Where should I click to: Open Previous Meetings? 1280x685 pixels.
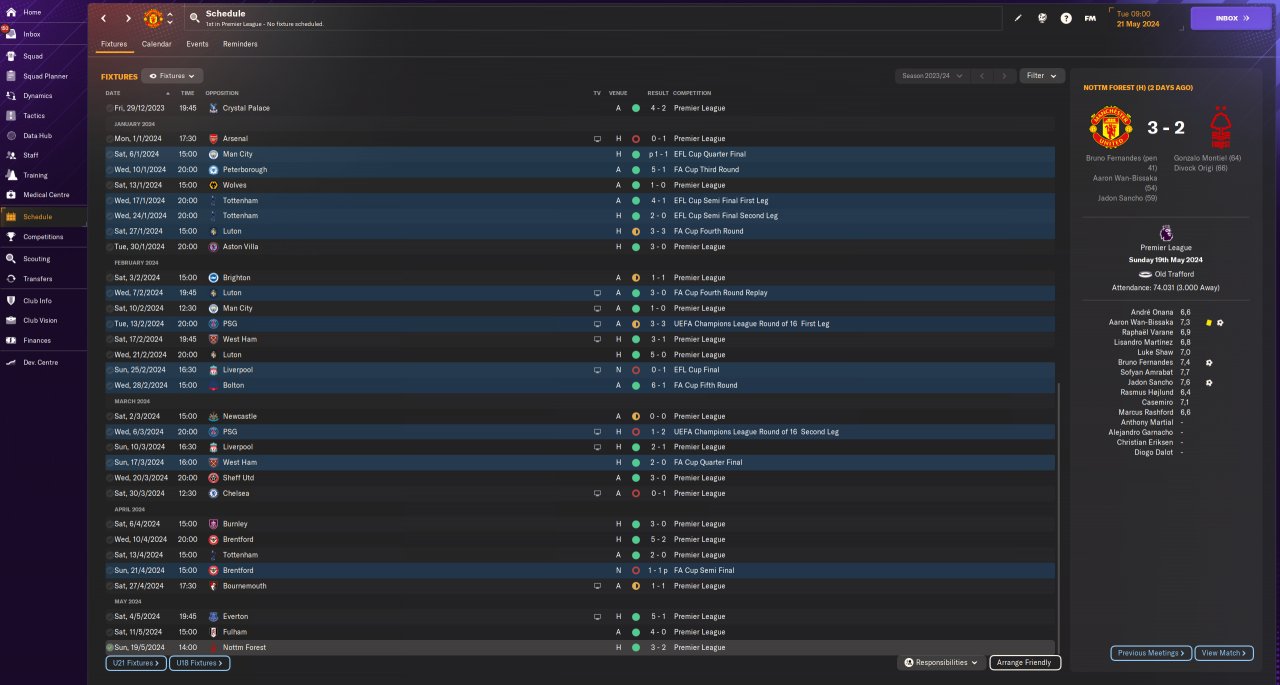coord(1151,653)
